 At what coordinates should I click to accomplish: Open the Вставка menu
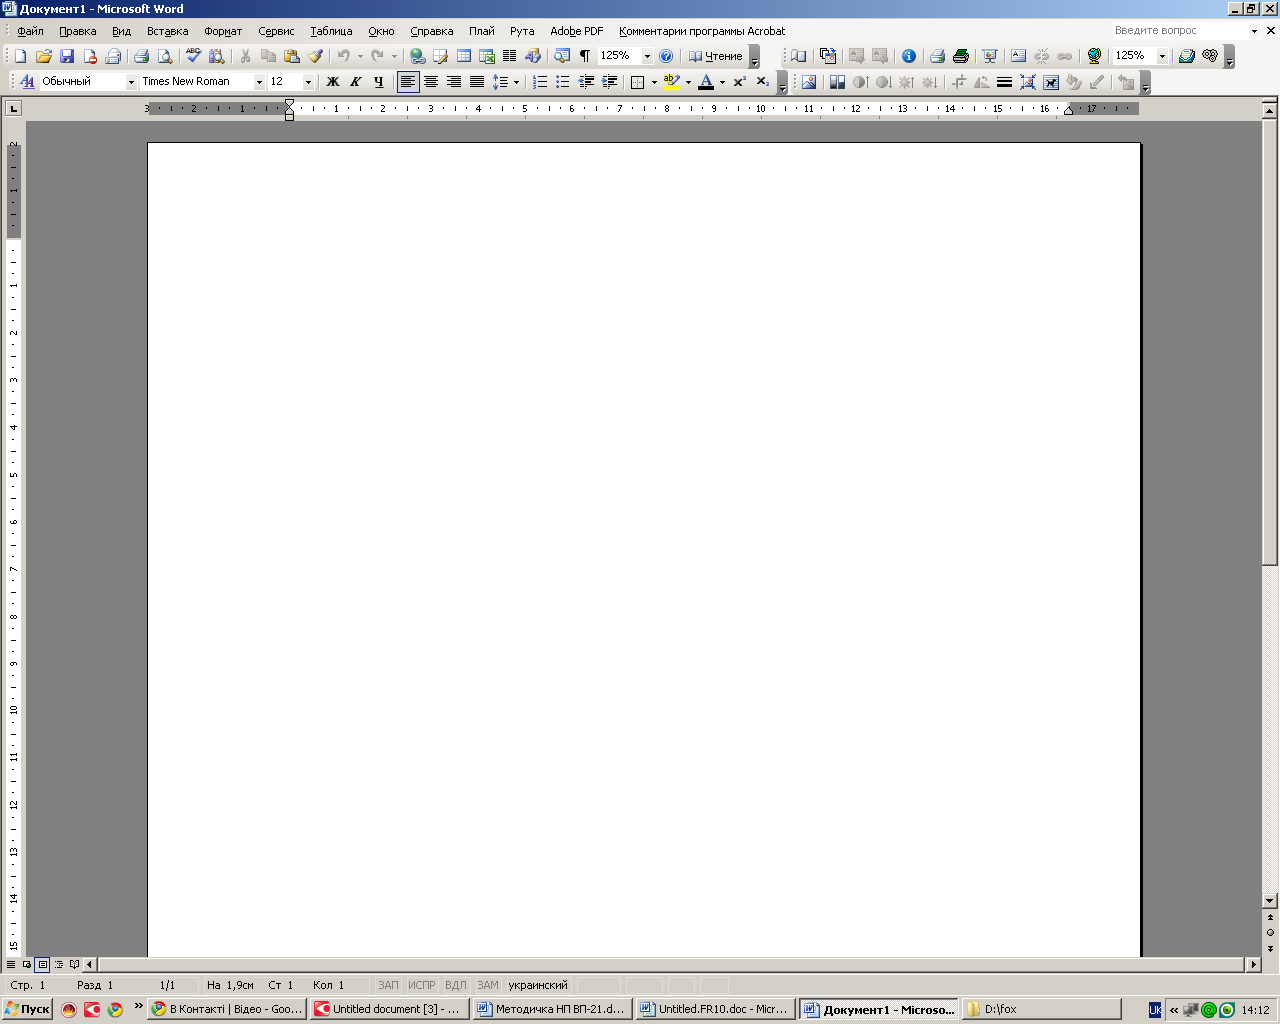[x=167, y=31]
